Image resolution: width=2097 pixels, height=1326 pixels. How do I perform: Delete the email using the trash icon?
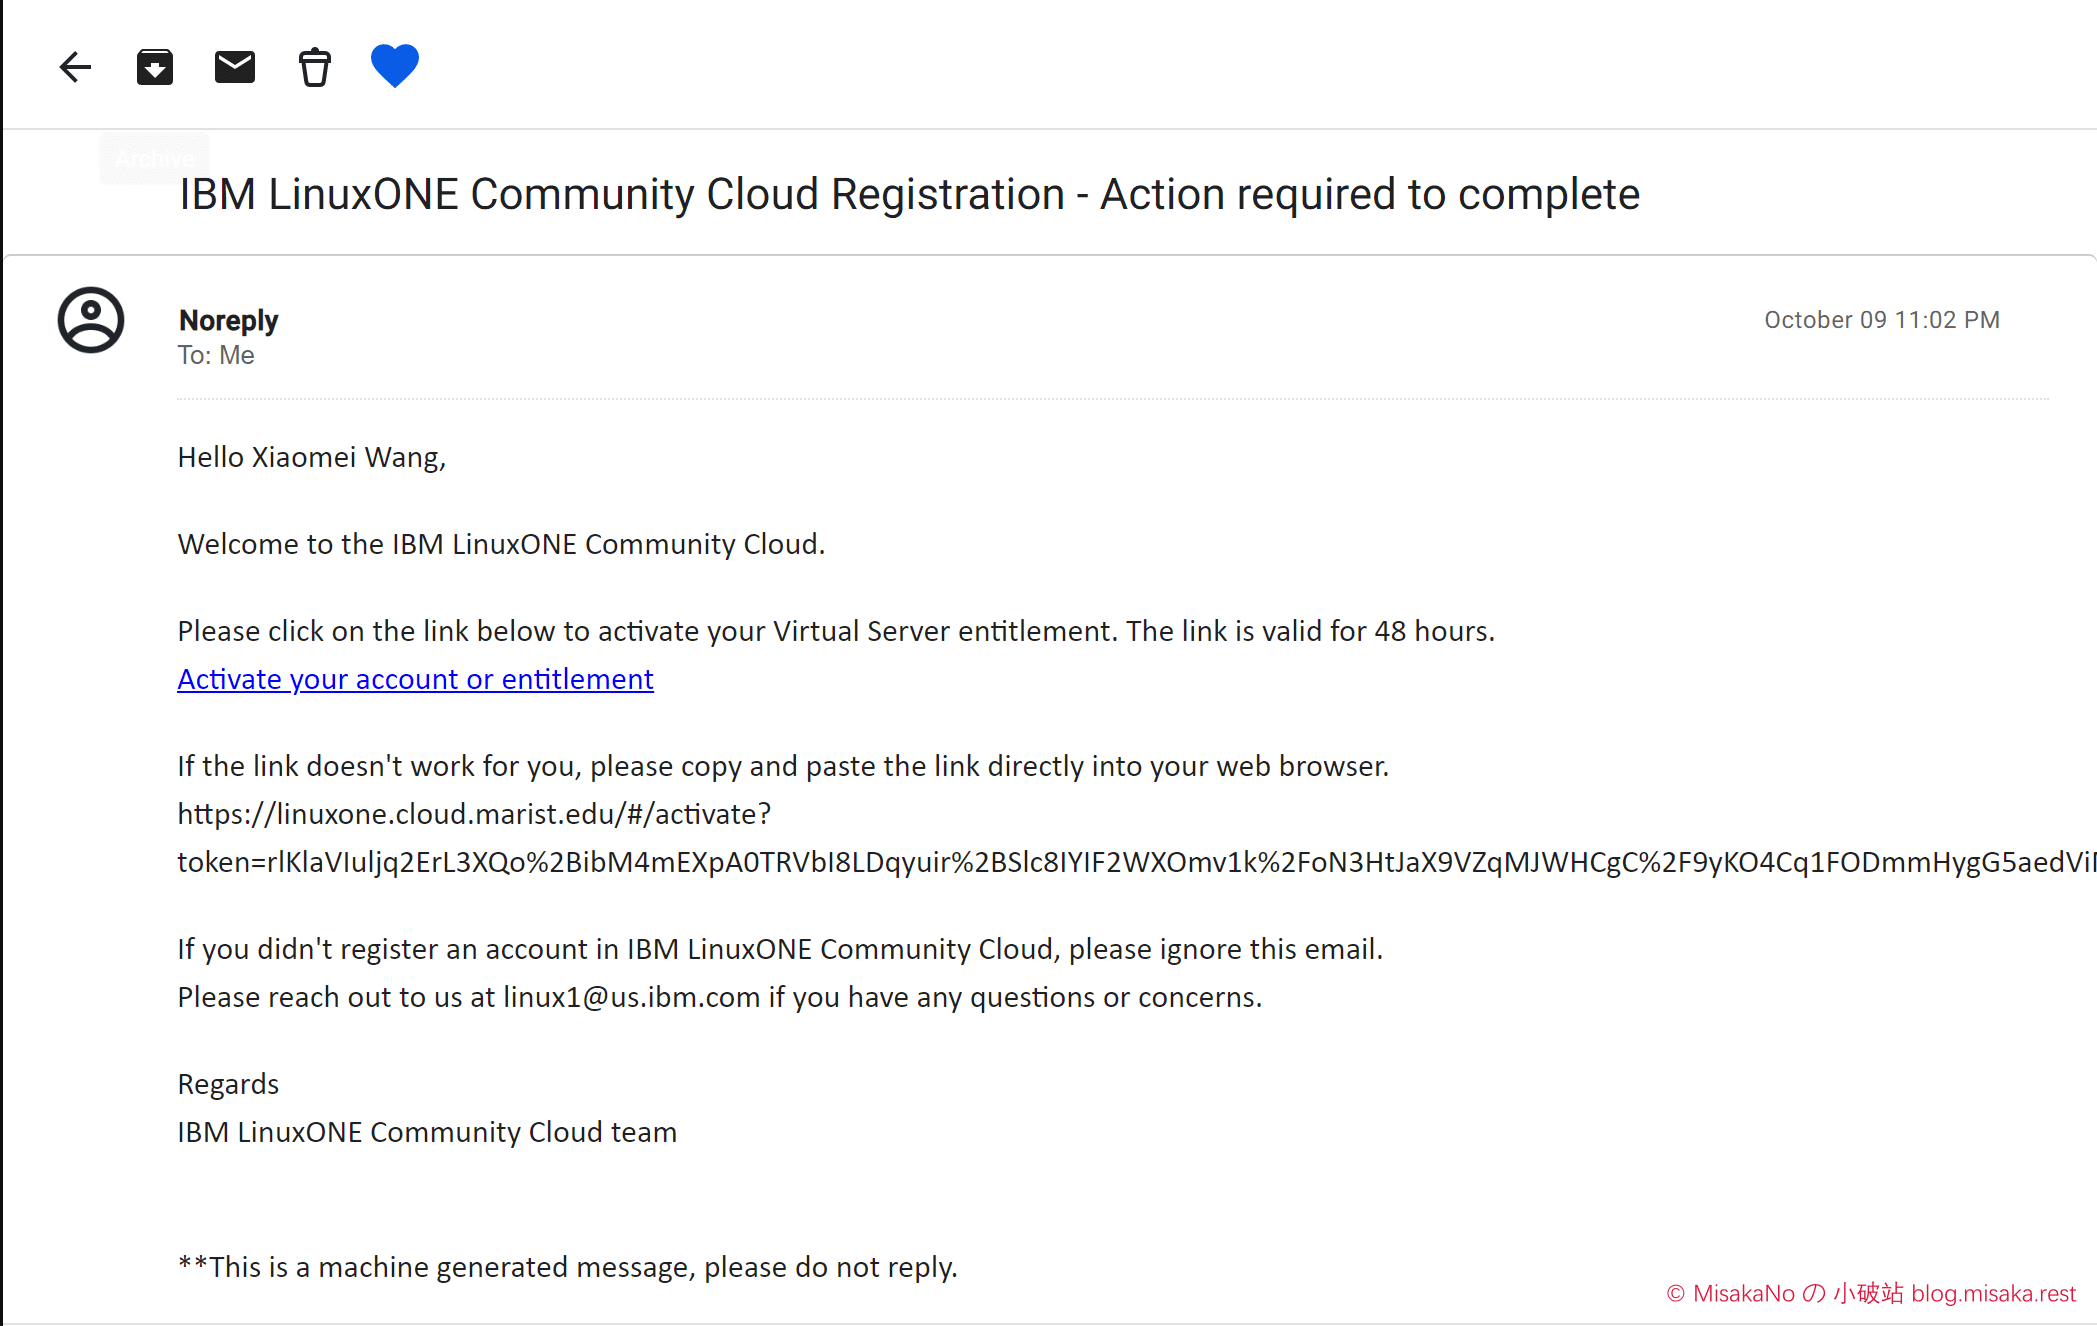[x=315, y=67]
